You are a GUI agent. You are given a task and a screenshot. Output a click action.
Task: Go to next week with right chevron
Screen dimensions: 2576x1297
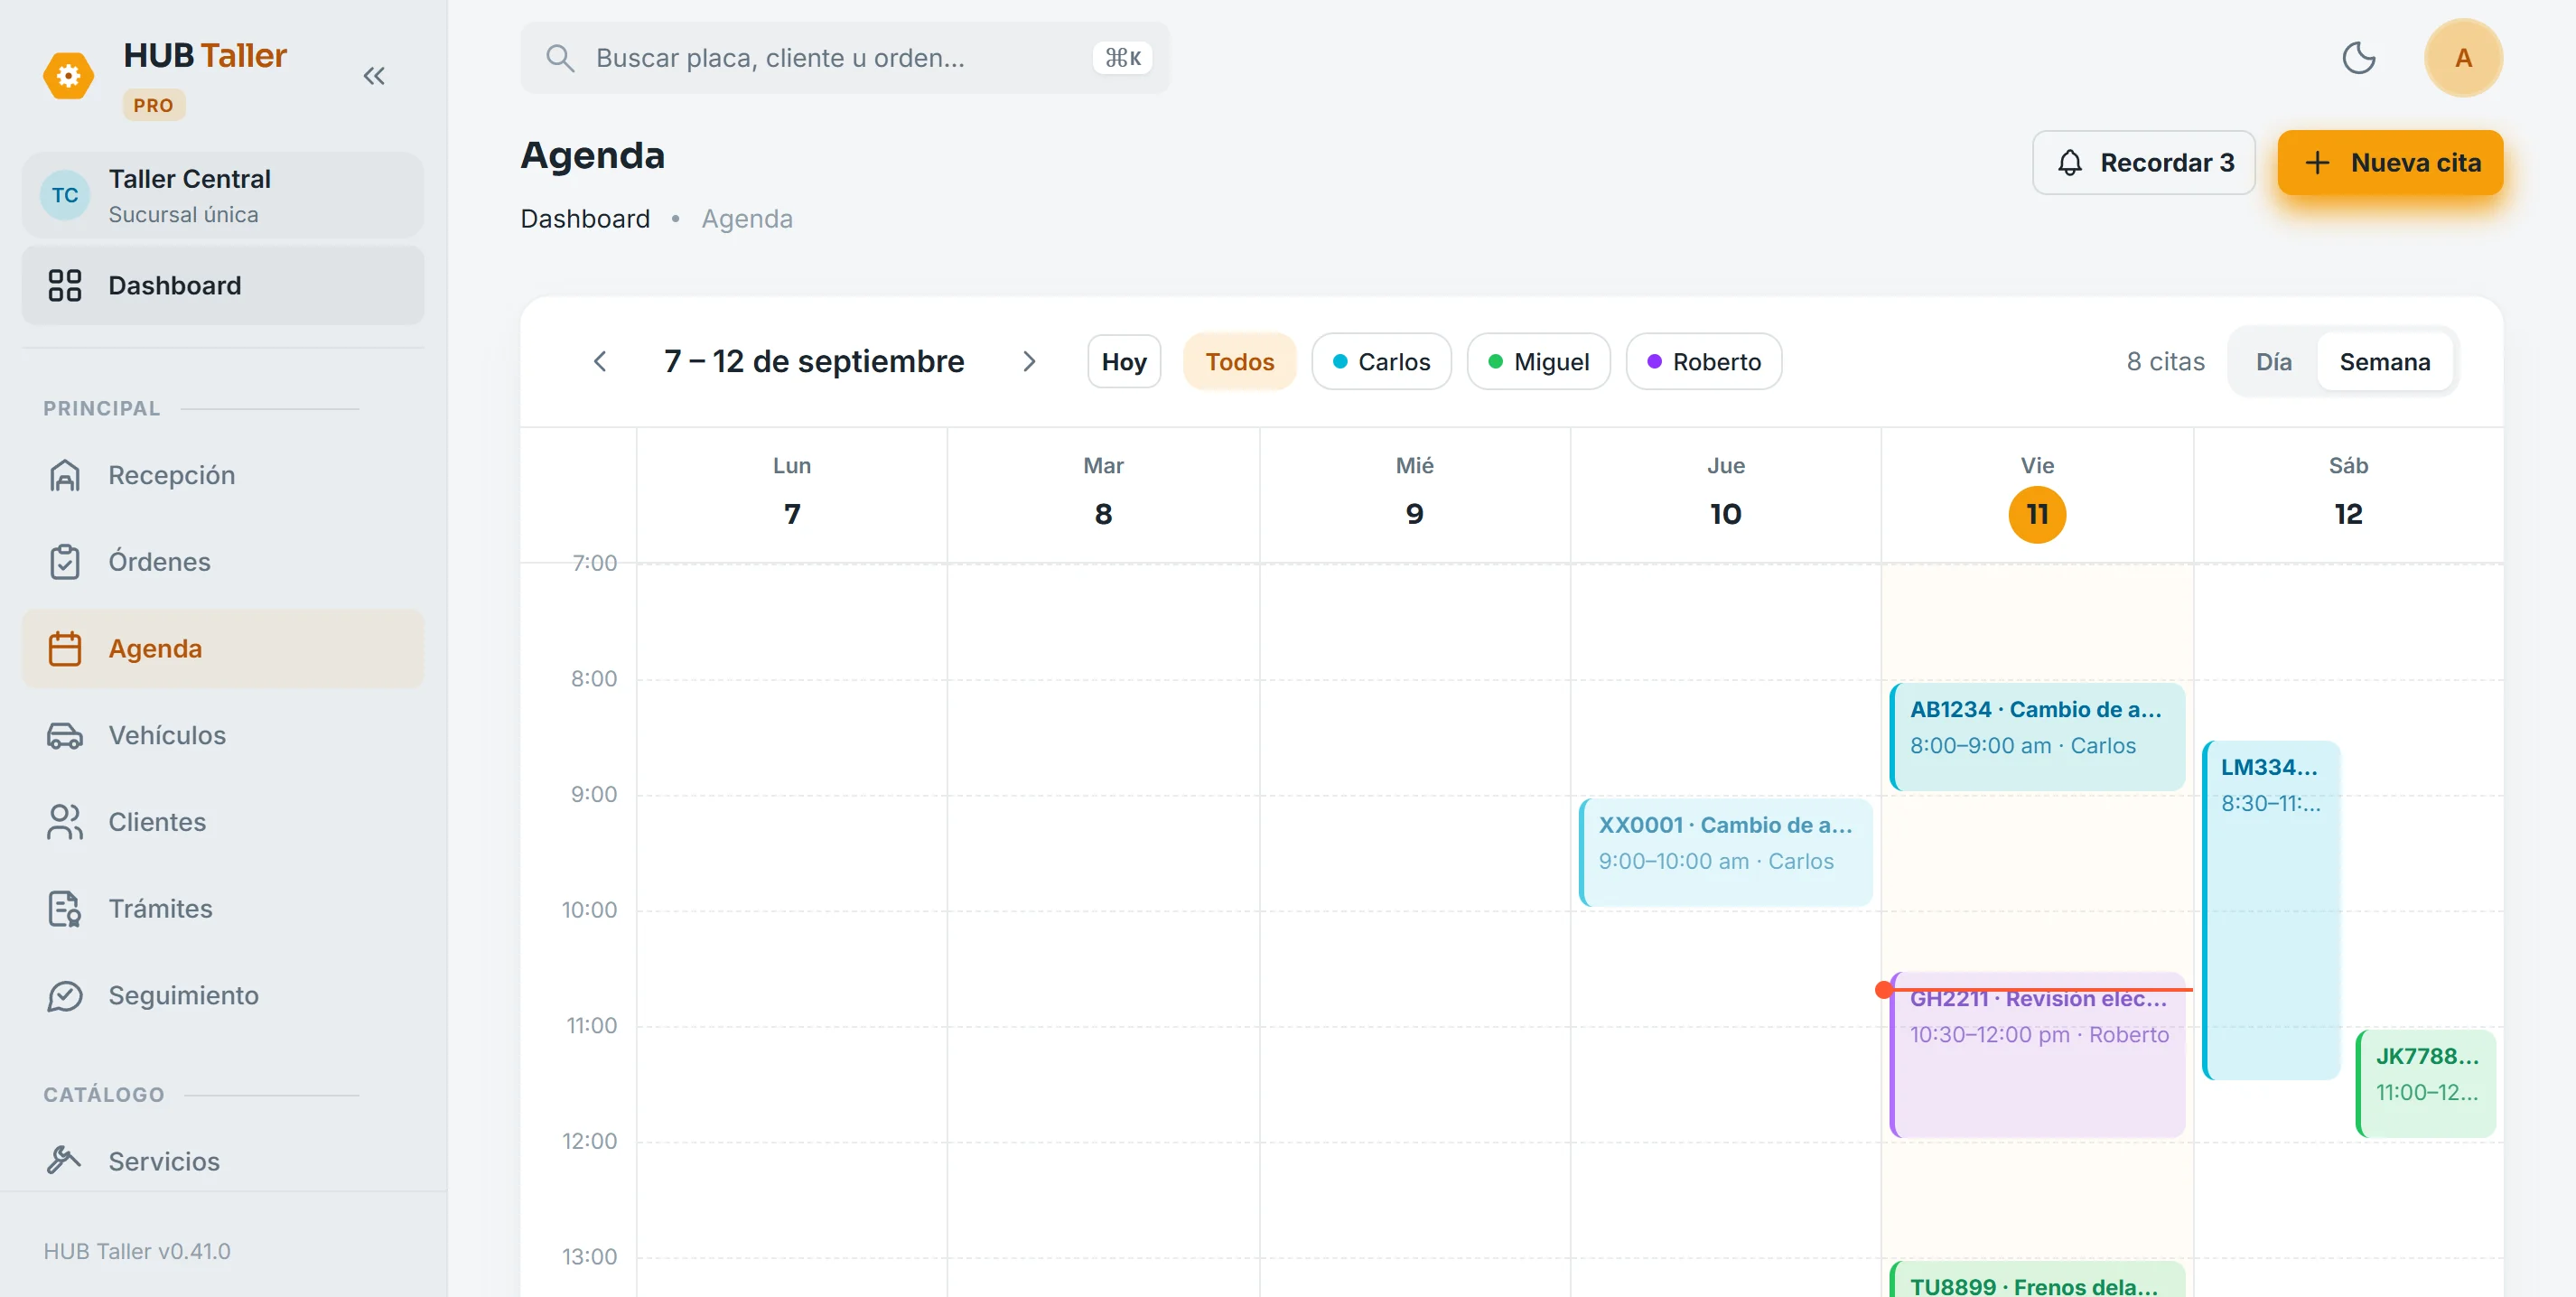[1029, 361]
